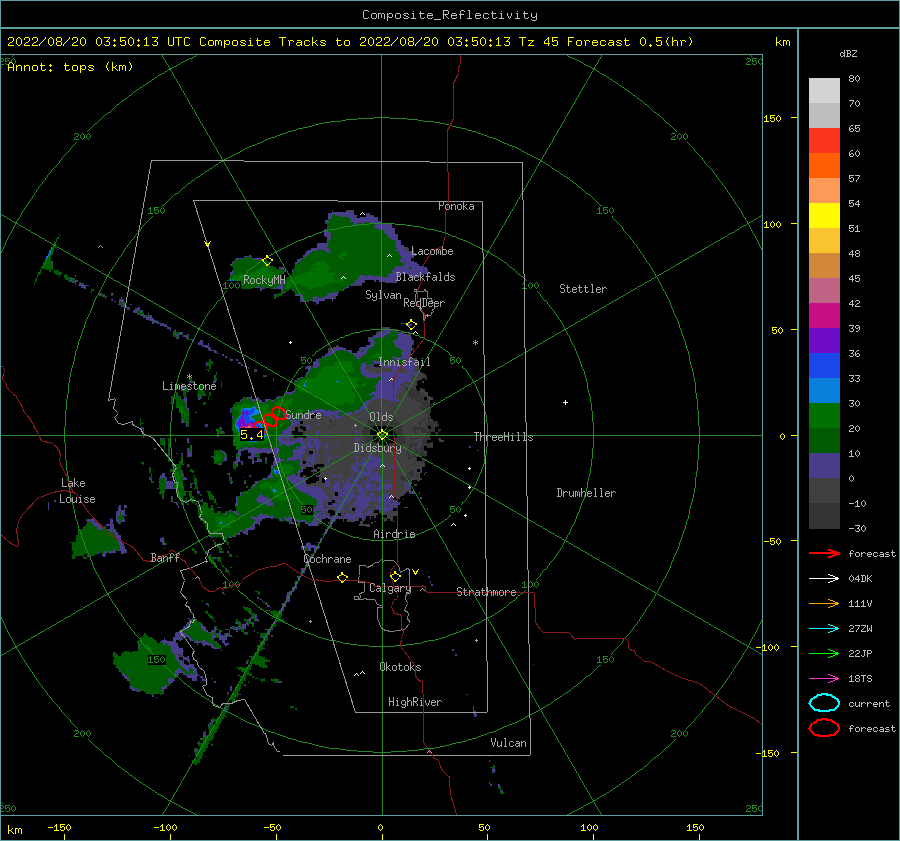900x841 pixels.
Task: Click the 'Lake Louise' map label
Action: [x=77, y=491]
